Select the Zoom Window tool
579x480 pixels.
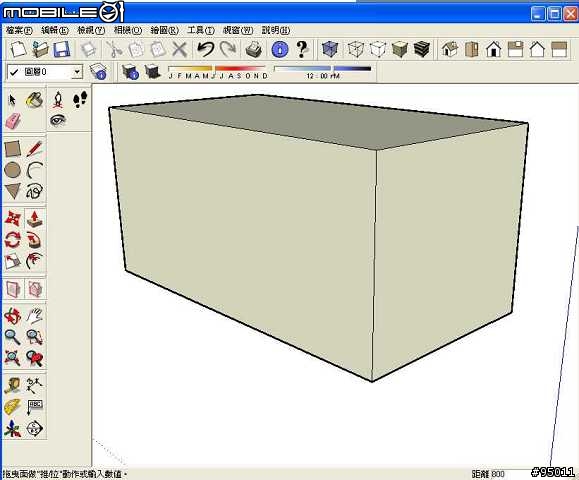(x=35, y=337)
